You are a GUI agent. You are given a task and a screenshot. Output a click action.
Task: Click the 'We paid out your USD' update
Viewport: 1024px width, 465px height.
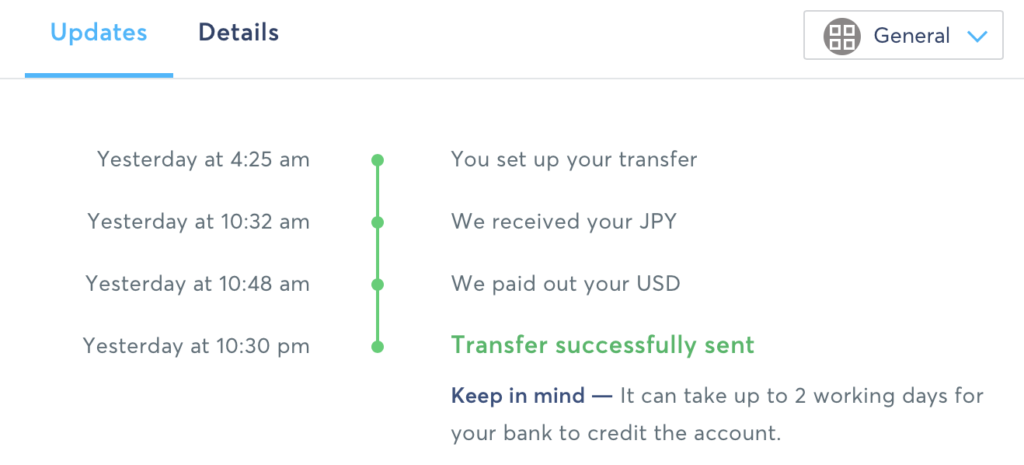coord(565,283)
